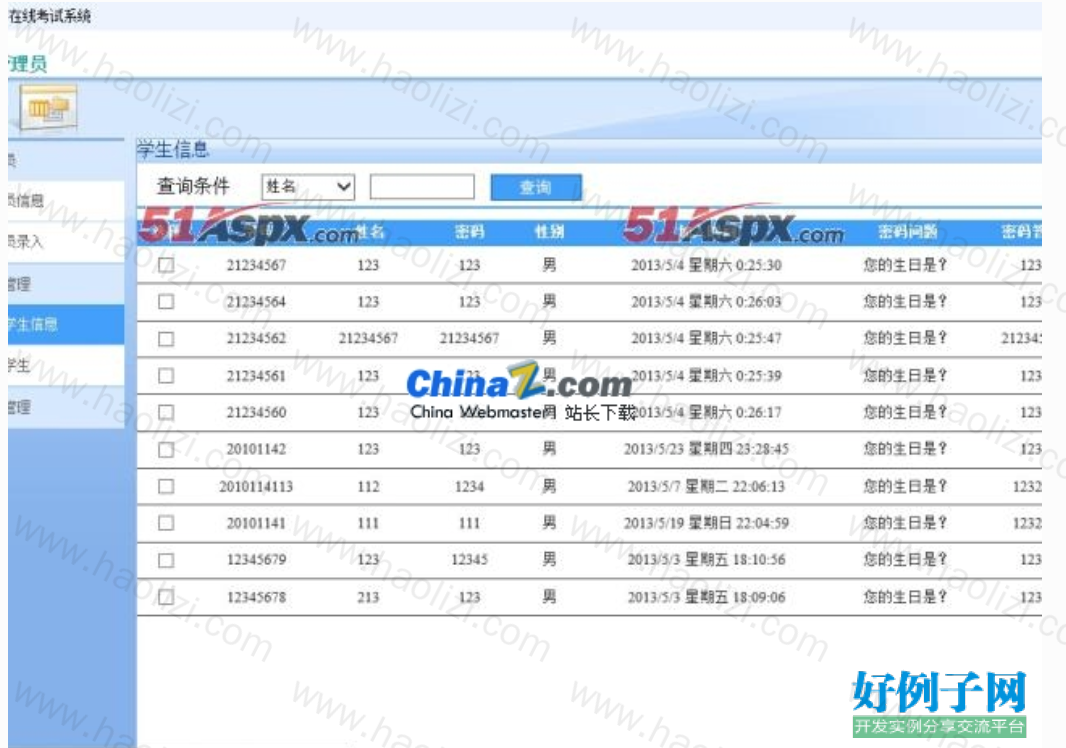Screen dimensions: 1066x748
Task: Open 学生信息 in the left menu
Action: 65,324
